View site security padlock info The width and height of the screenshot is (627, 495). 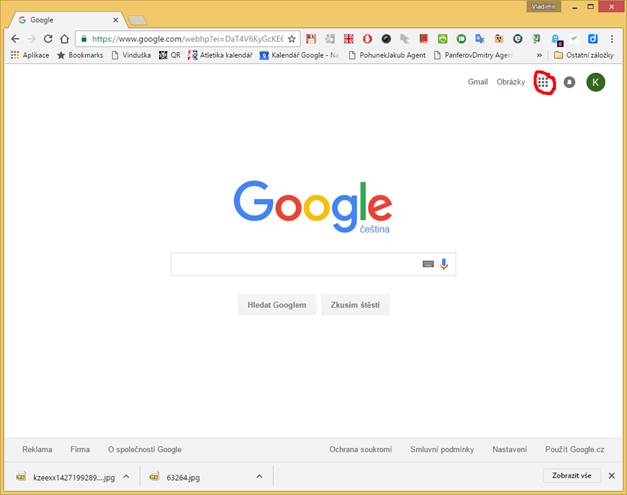(x=84, y=39)
